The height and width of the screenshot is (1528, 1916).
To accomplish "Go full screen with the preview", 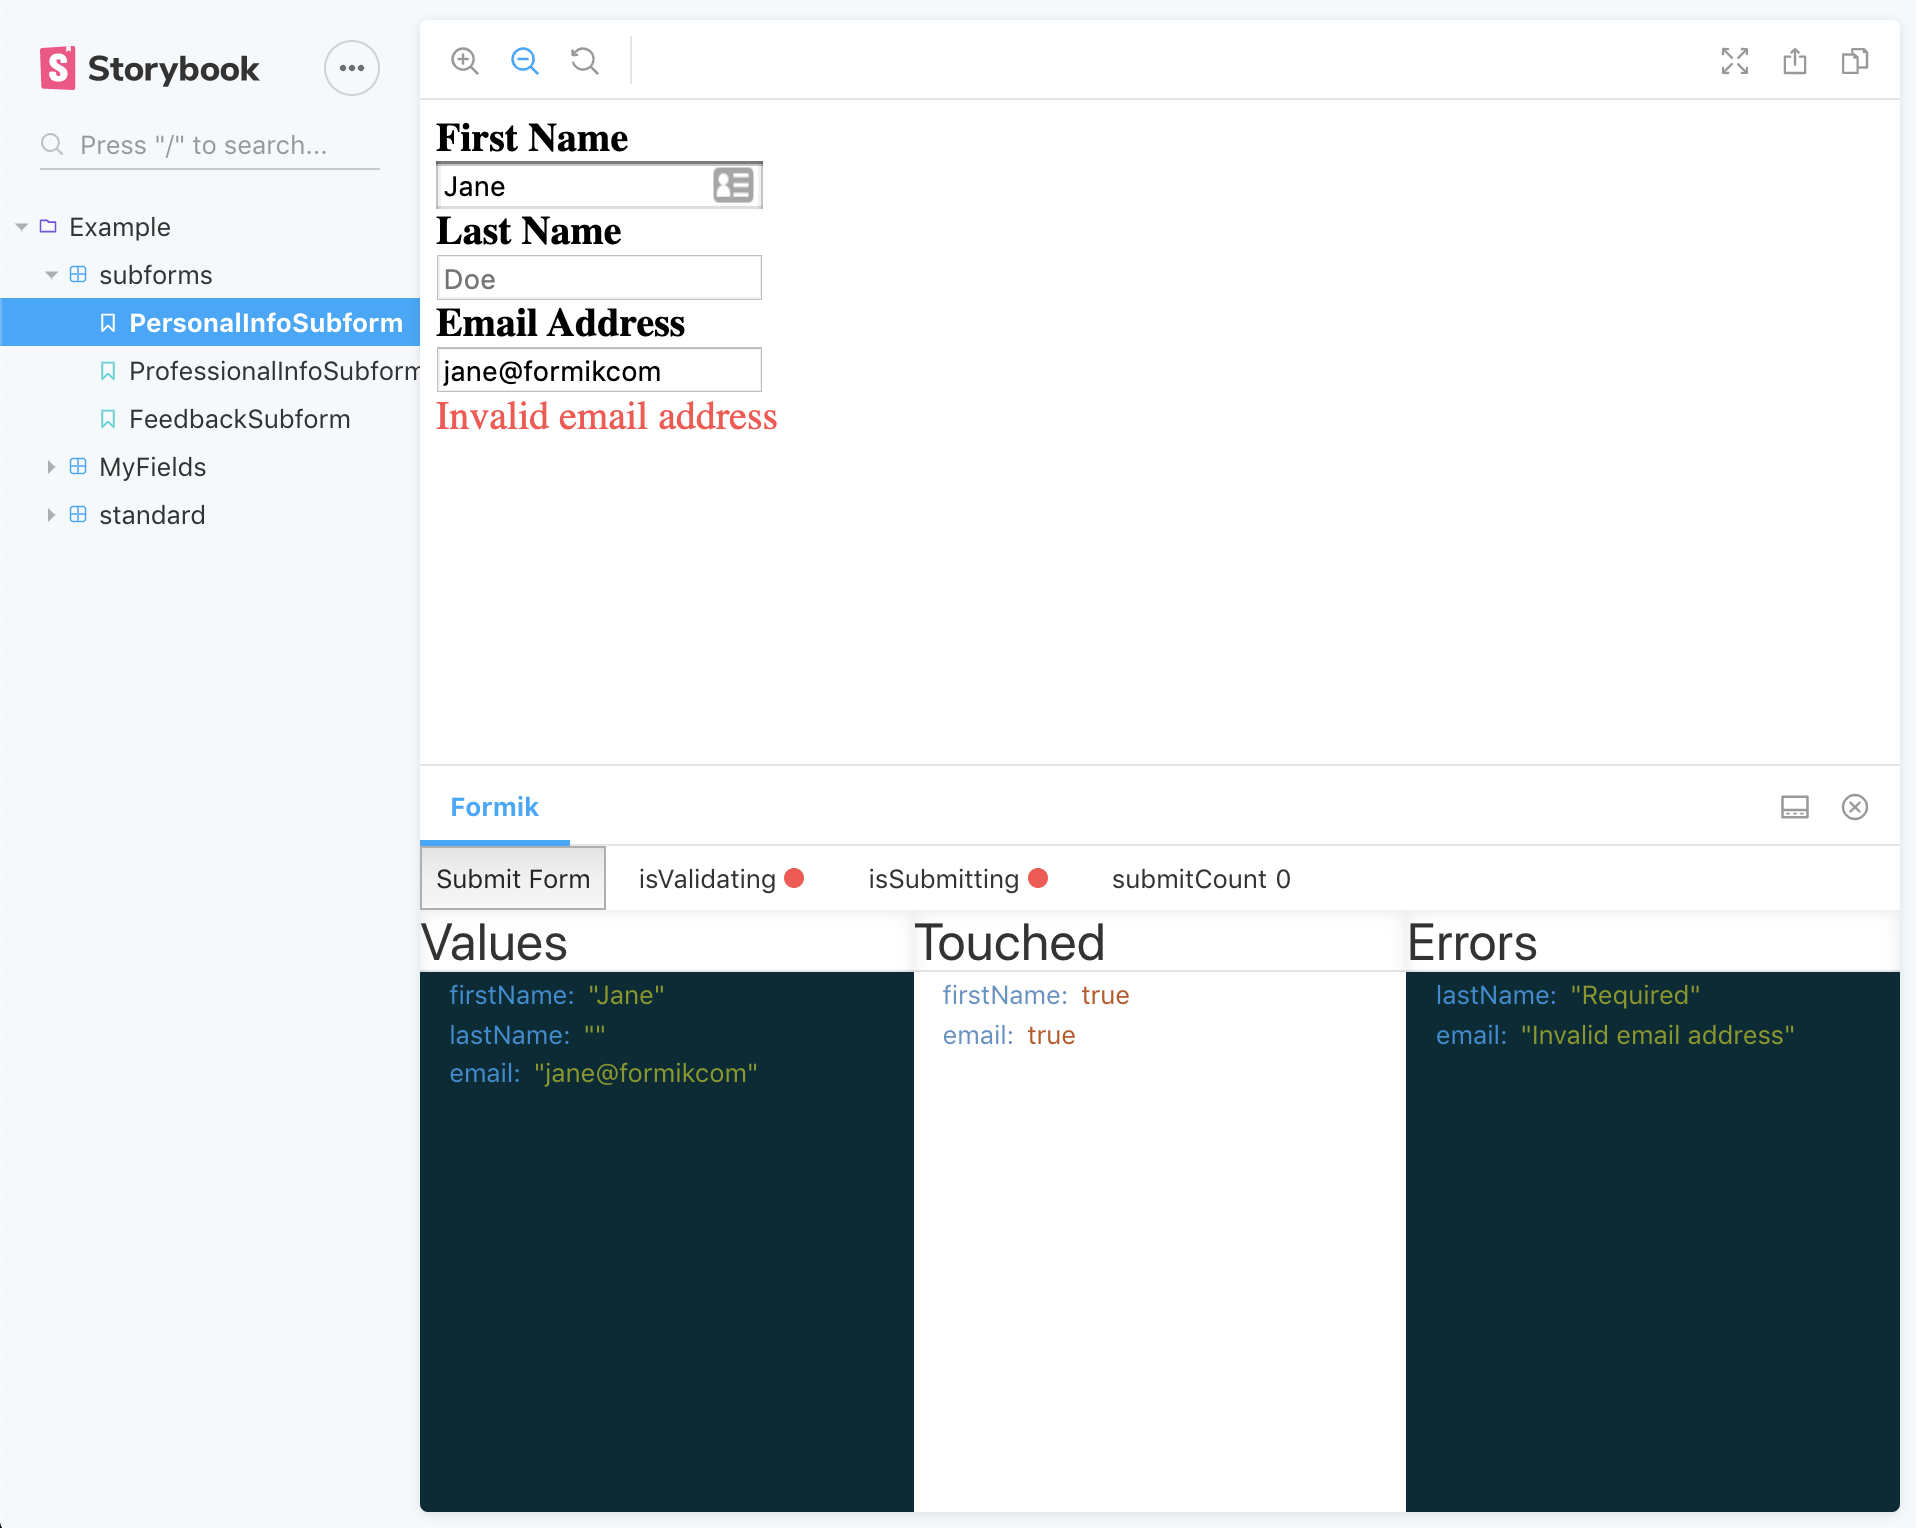I will [1735, 61].
